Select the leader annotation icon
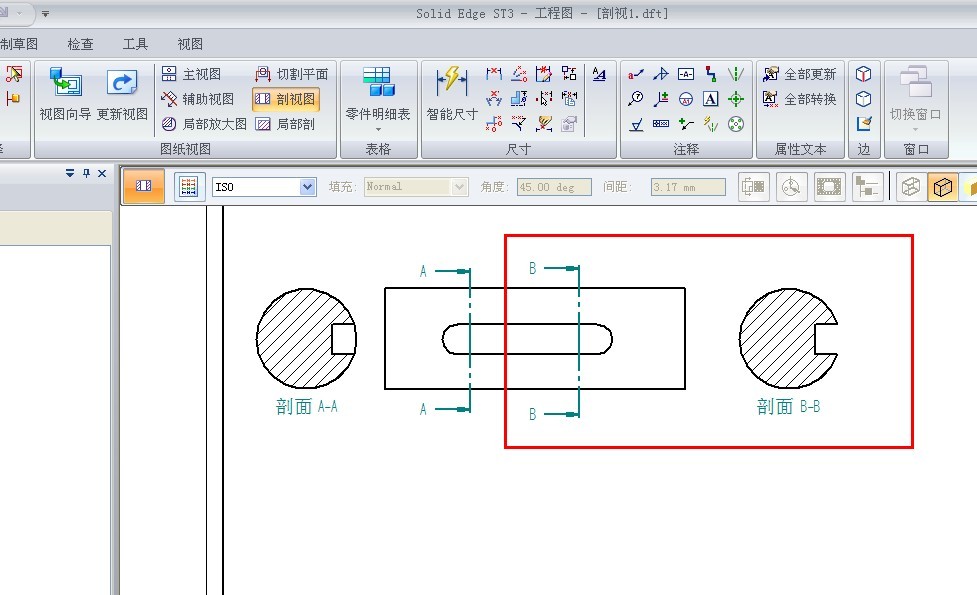The width and height of the screenshot is (977, 595). coord(636,74)
